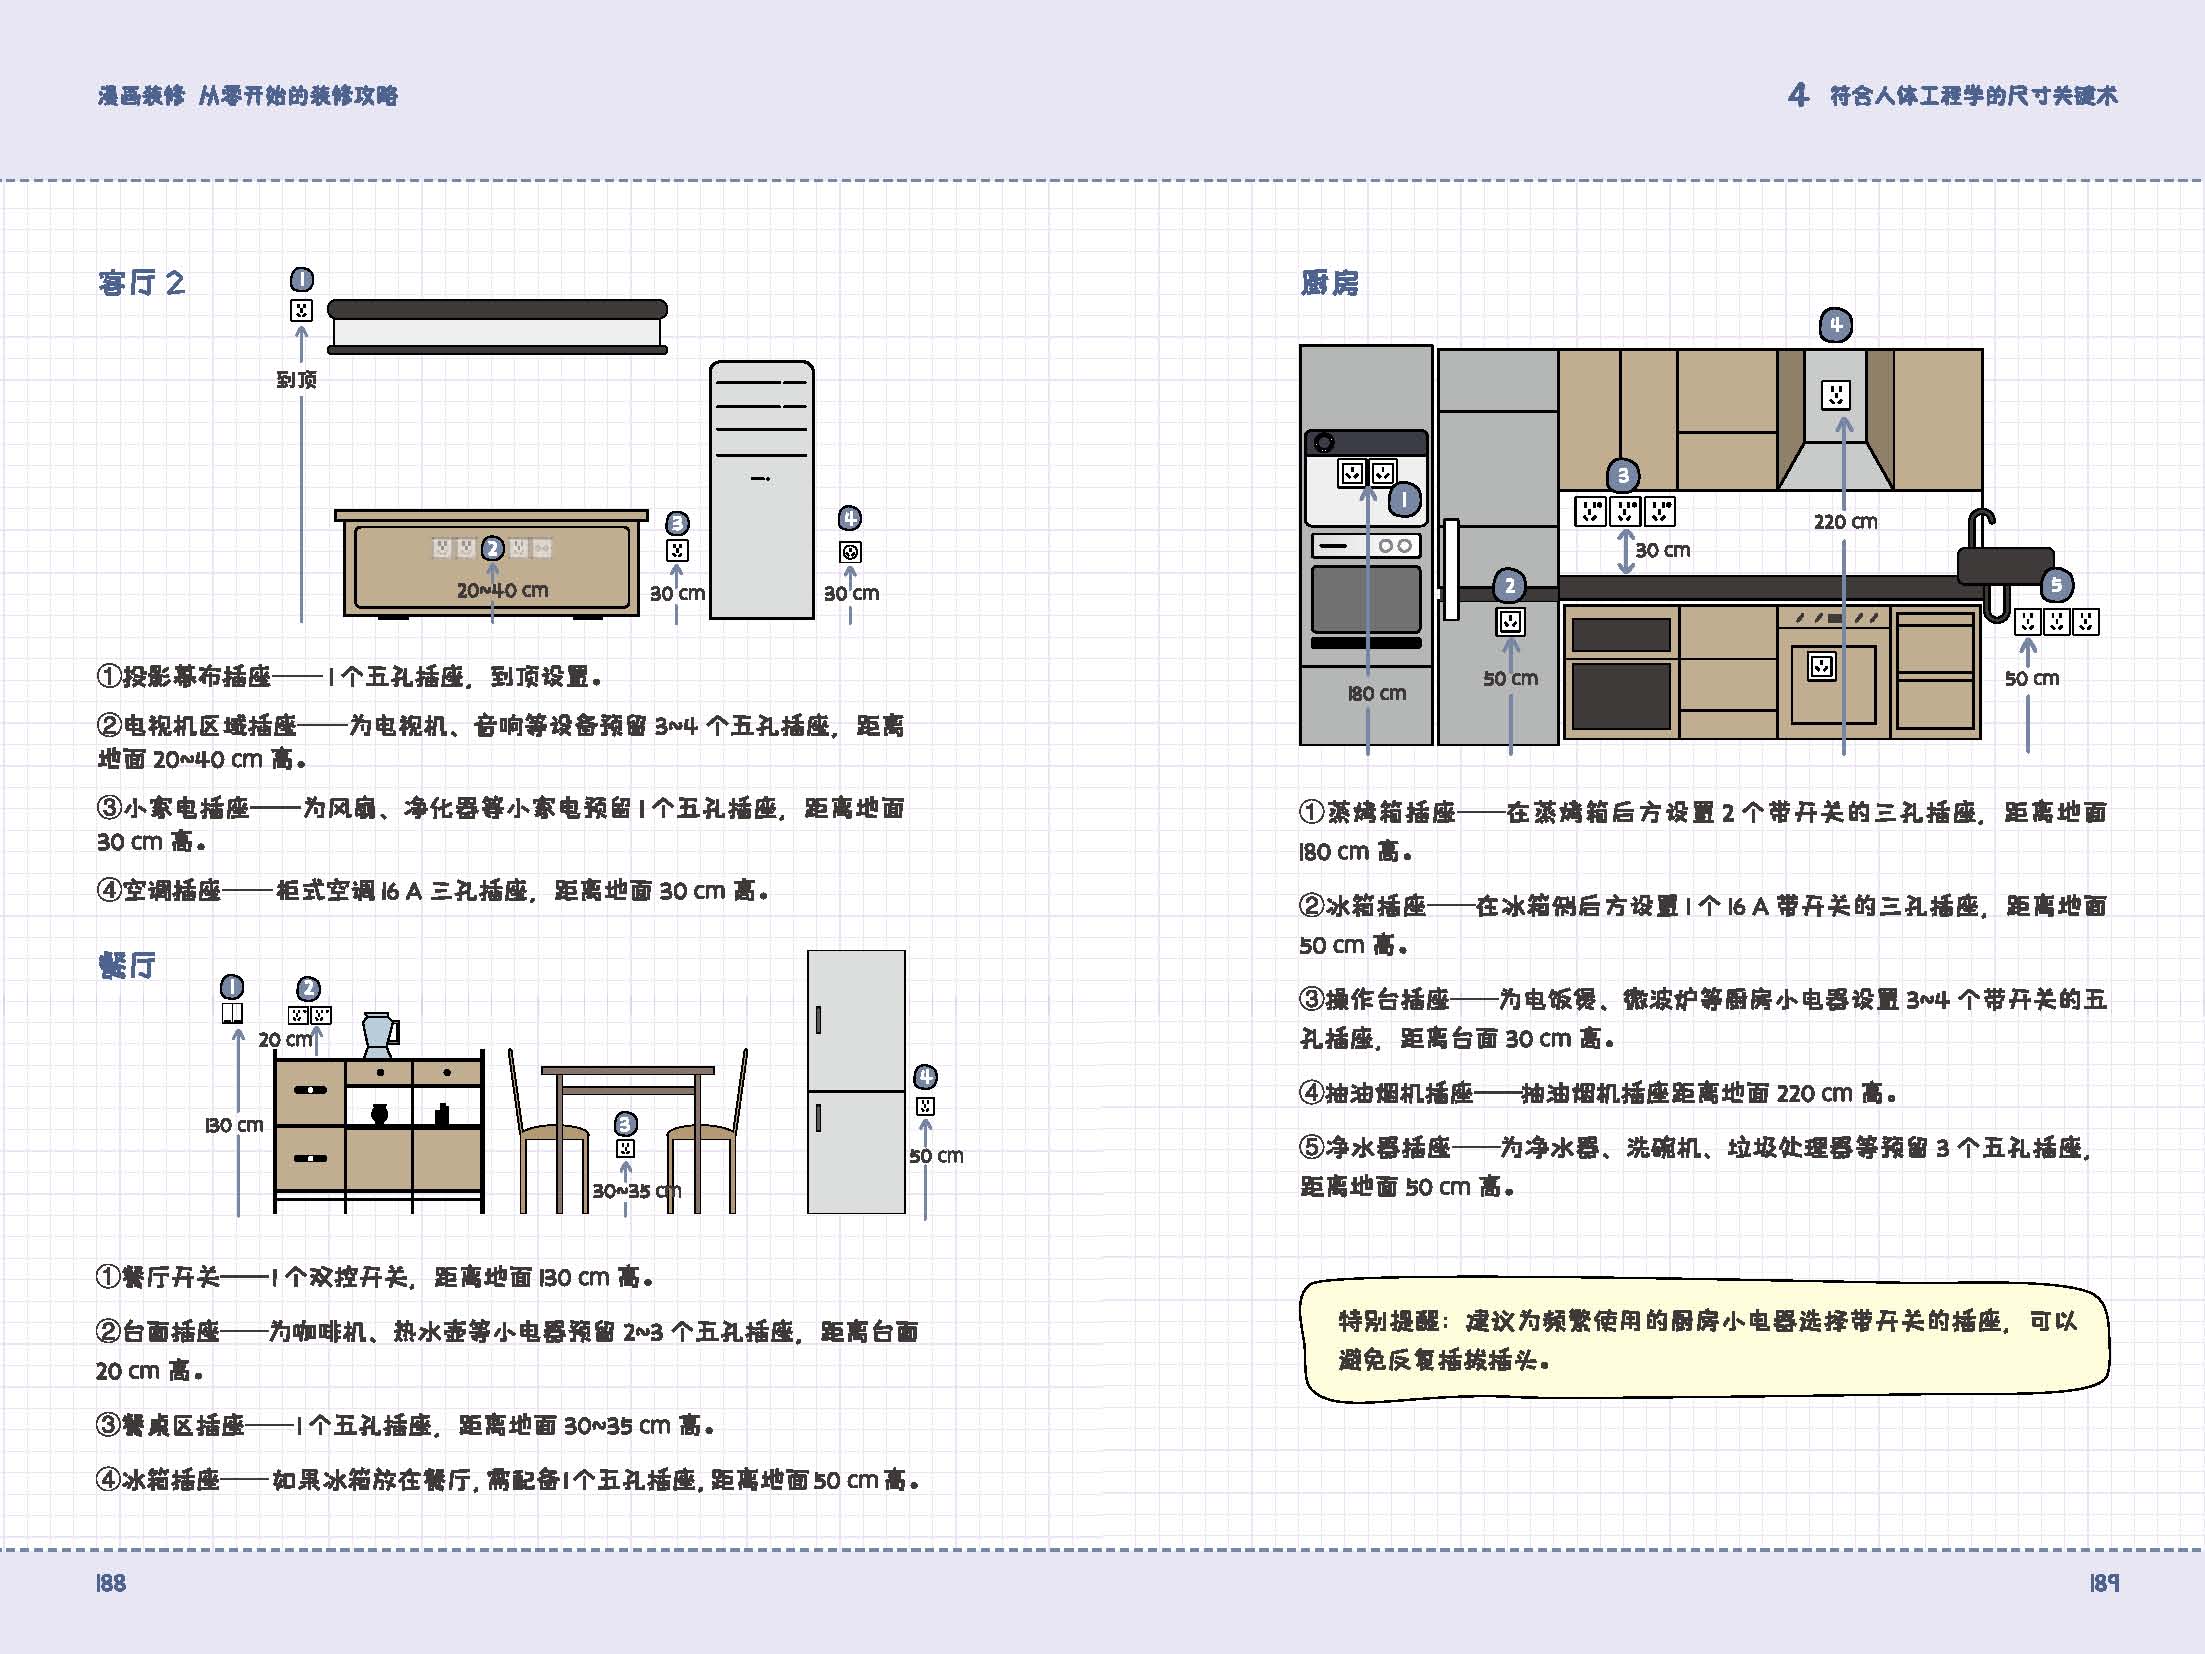Click the 餐厅 section heading
Screen dimensions: 2205x1654
126,965
